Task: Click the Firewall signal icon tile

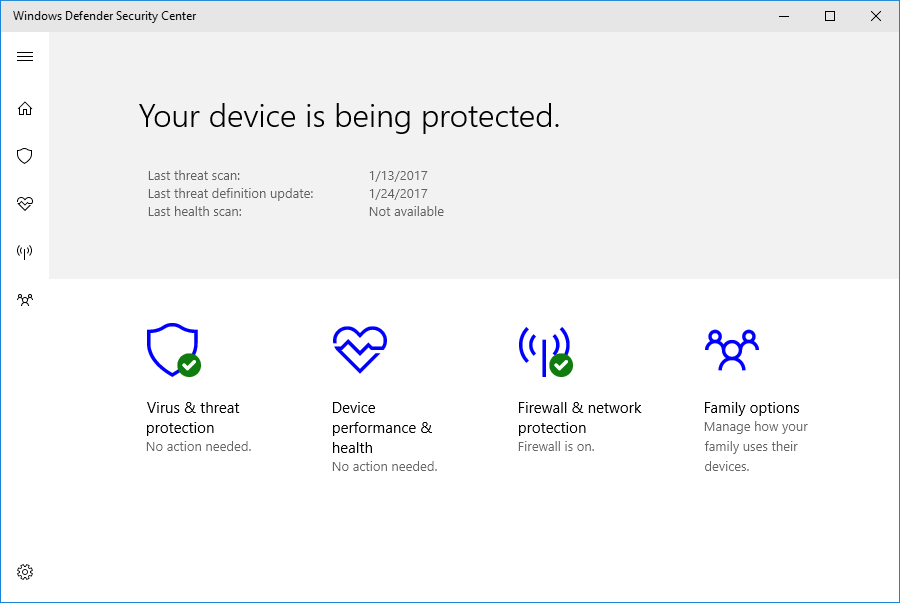Action: 545,349
